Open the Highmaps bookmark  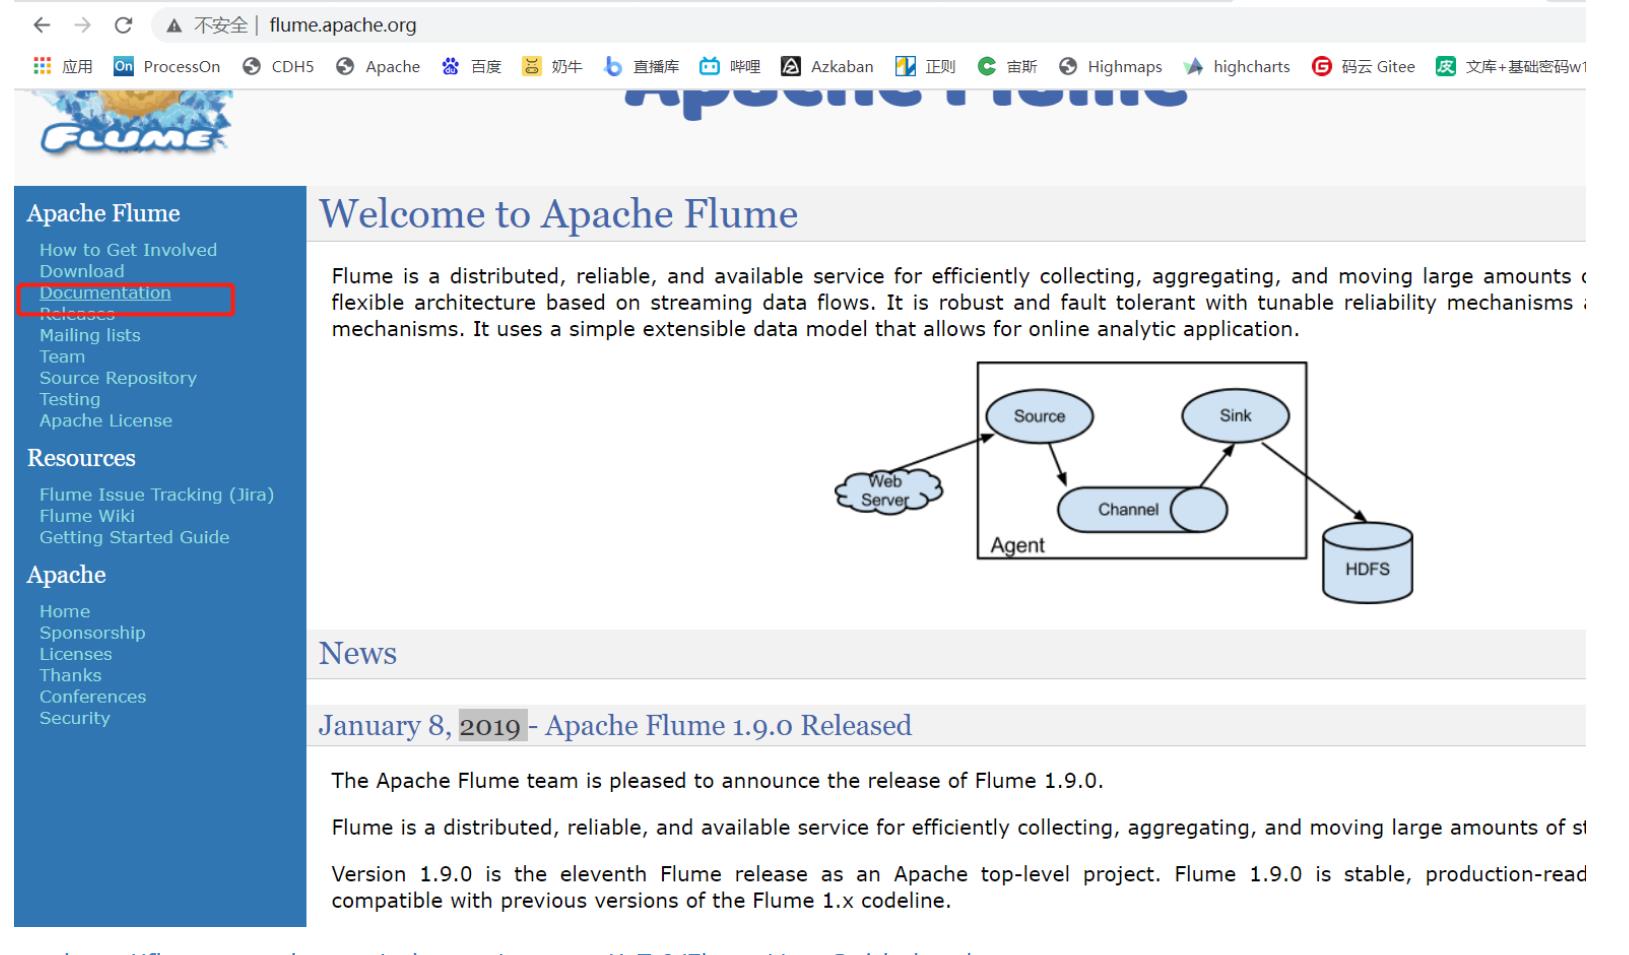click(1111, 66)
